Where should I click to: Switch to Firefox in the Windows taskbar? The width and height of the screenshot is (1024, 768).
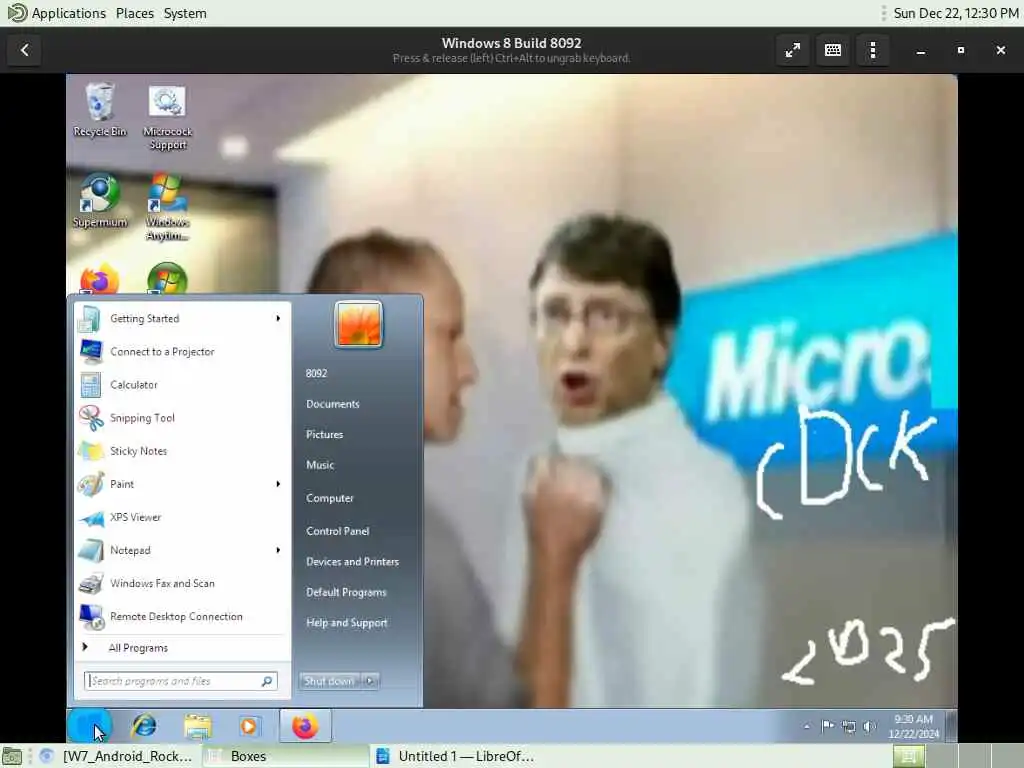[x=305, y=726]
